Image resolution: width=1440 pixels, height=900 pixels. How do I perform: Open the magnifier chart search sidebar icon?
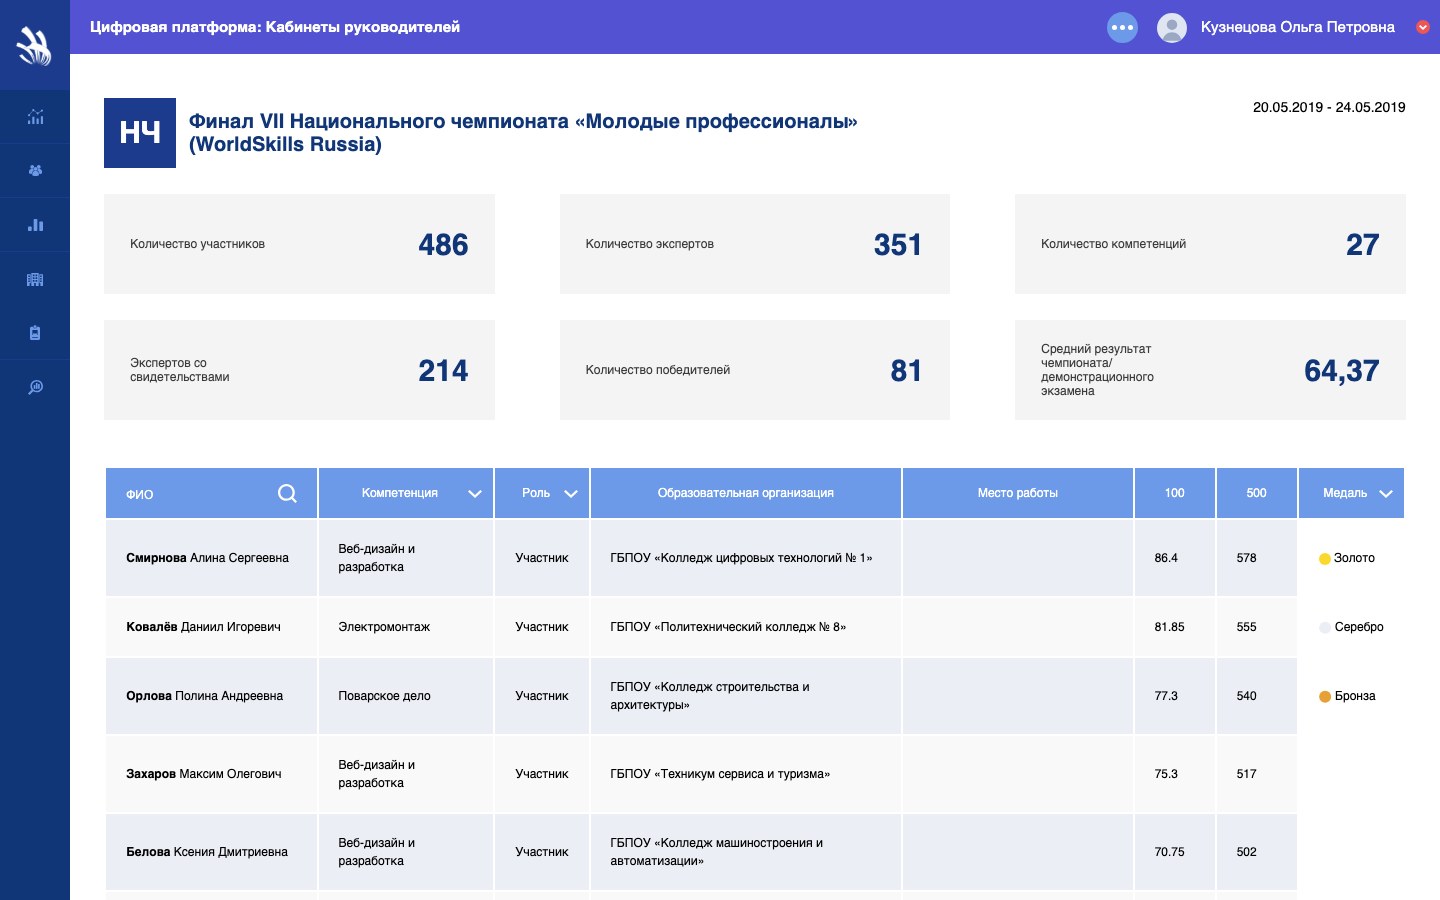[35, 387]
